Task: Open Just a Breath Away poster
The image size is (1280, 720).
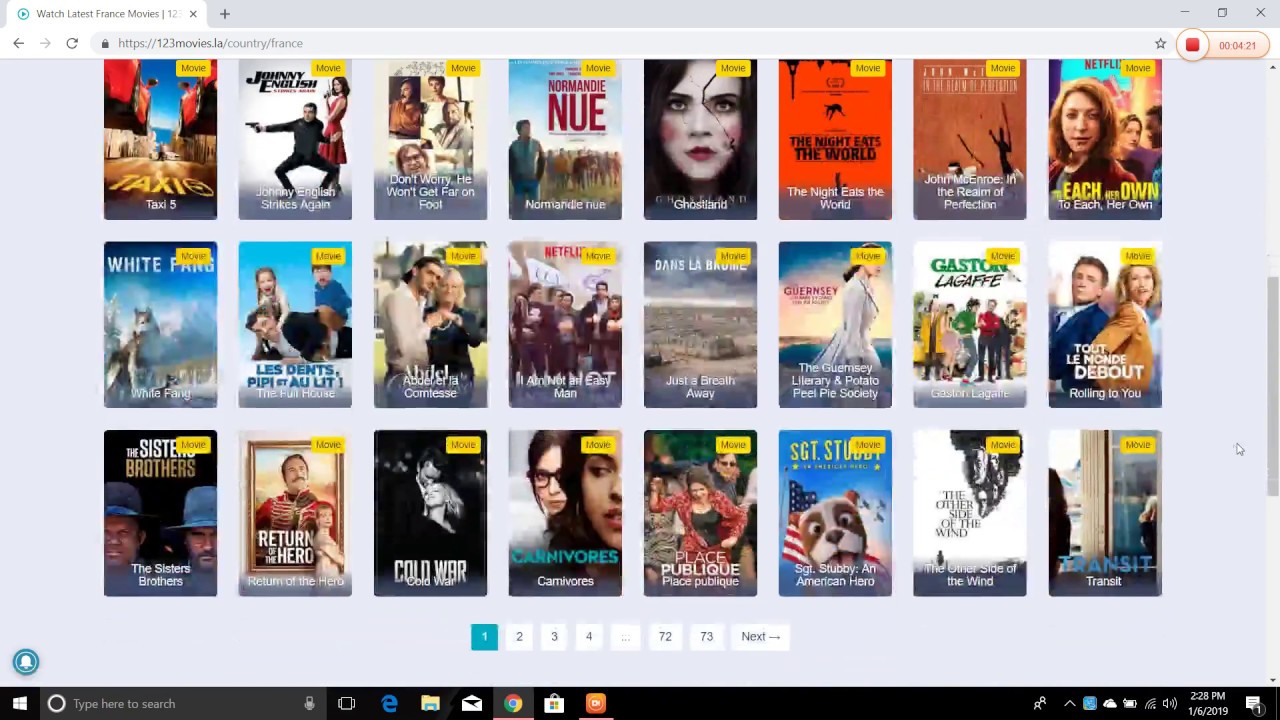Action: (700, 325)
